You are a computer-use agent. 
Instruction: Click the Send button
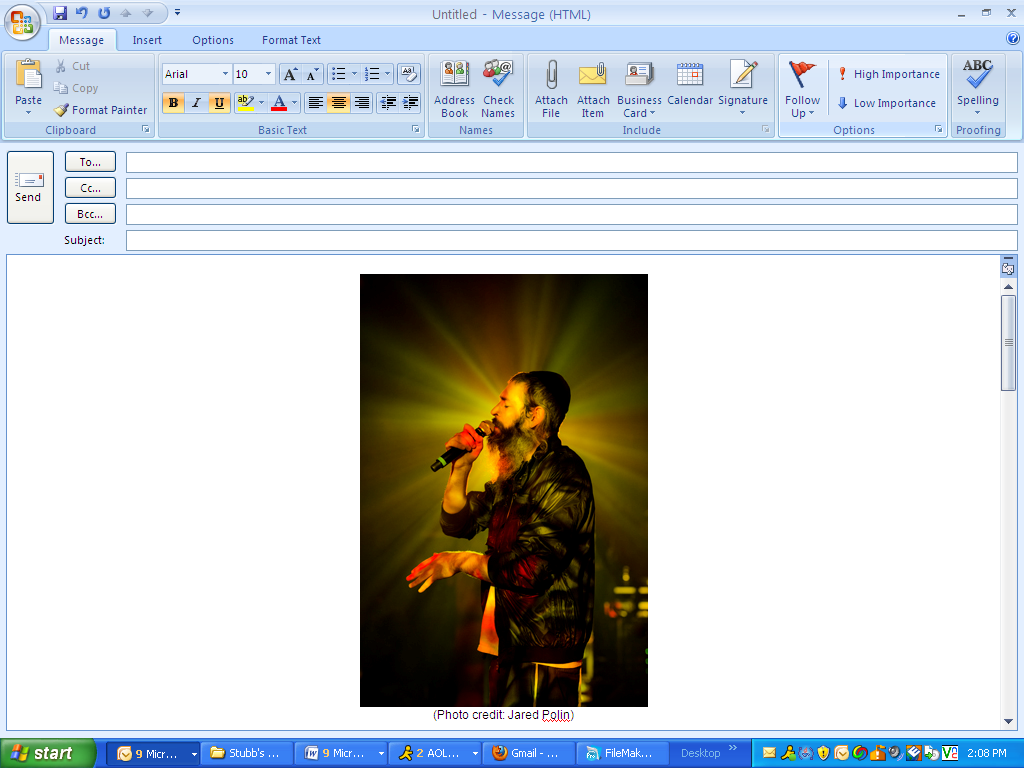[x=29, y=187]
